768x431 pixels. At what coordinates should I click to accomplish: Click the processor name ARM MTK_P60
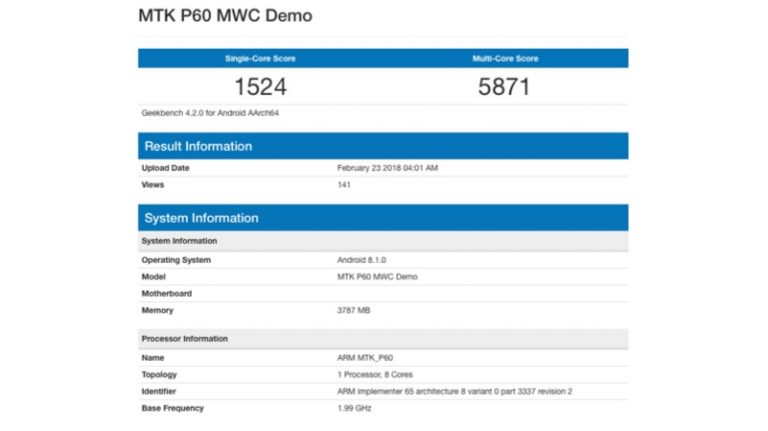(x=366, y=358)
